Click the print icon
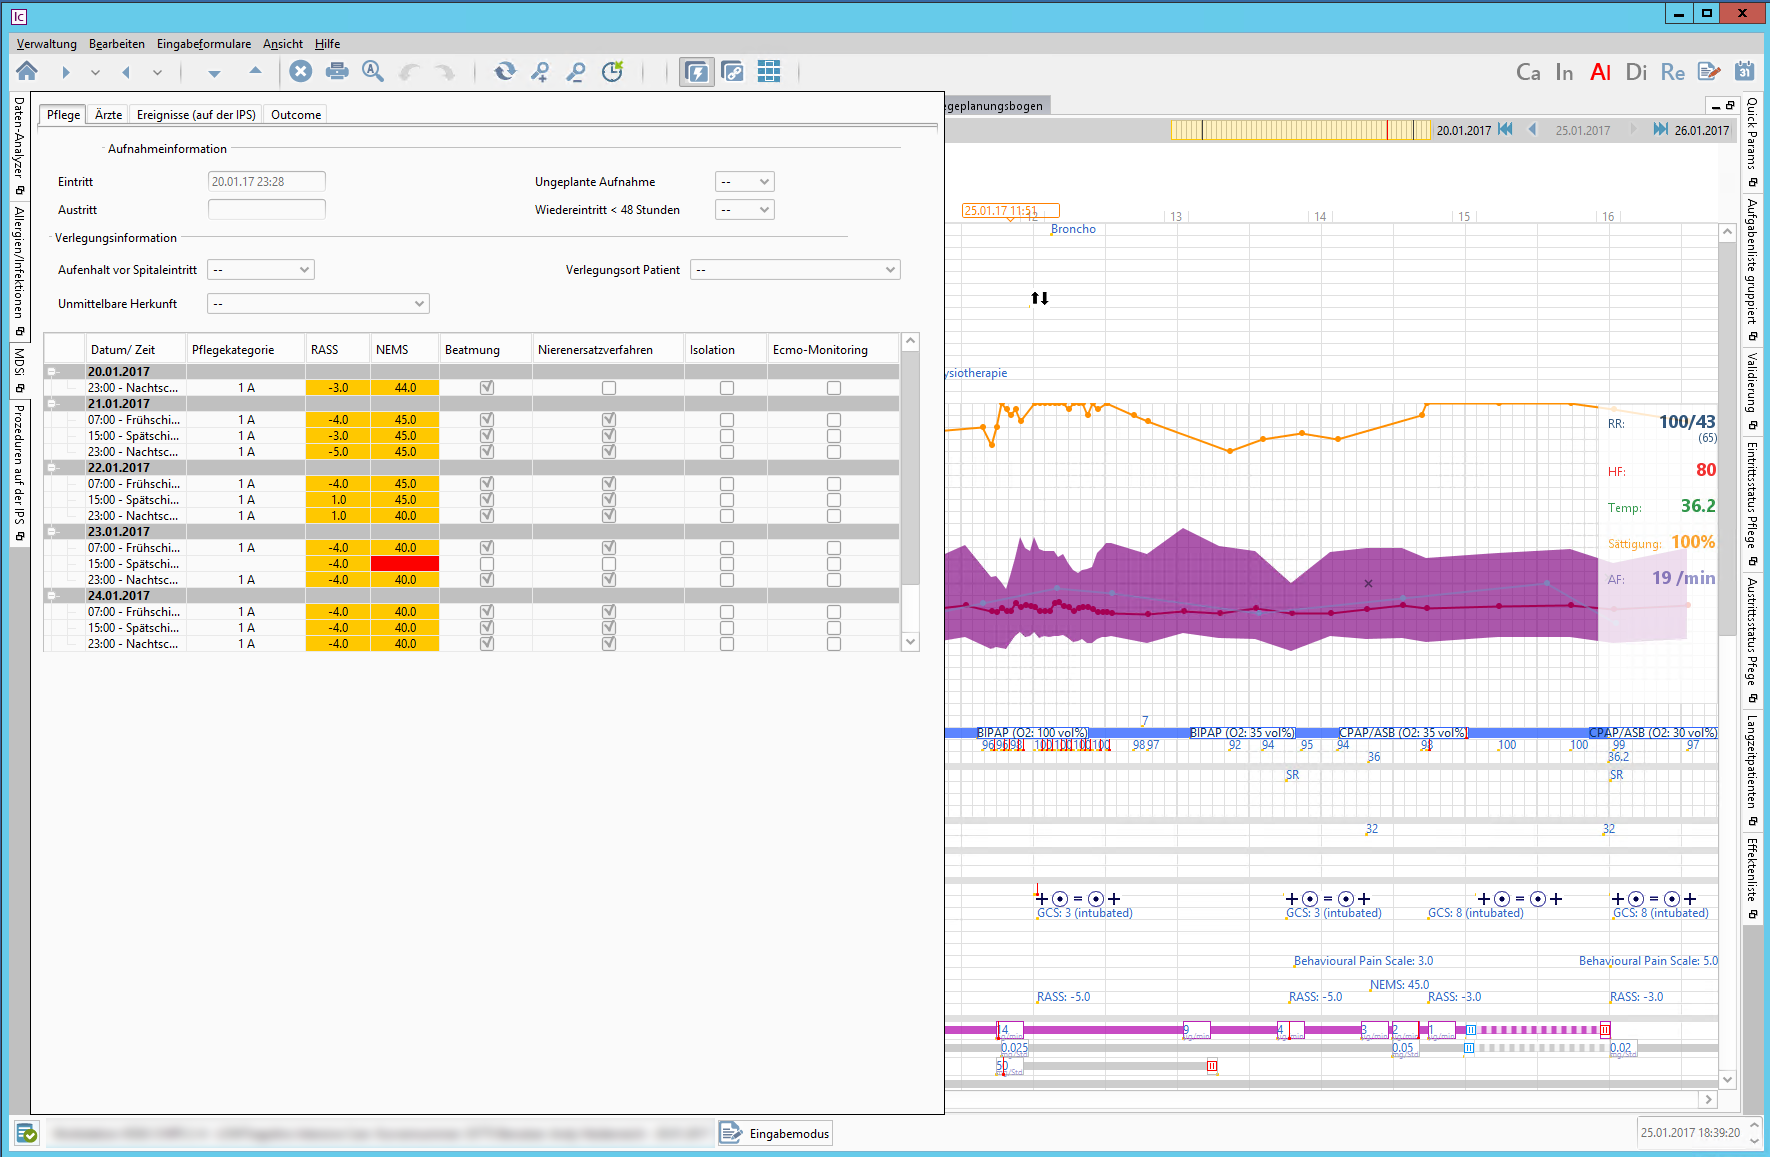1770x1157 pixels. pyautogui.click(x=337, y=71)
